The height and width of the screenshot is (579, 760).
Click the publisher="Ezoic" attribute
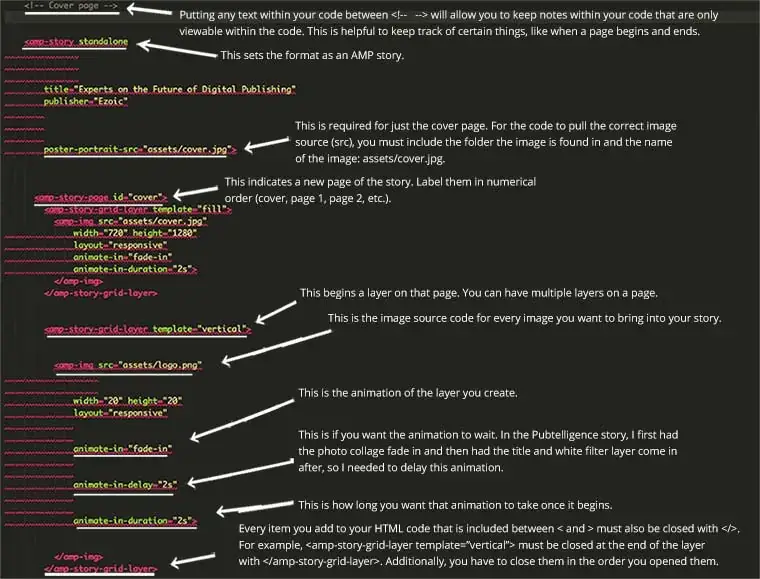(85, 101)
